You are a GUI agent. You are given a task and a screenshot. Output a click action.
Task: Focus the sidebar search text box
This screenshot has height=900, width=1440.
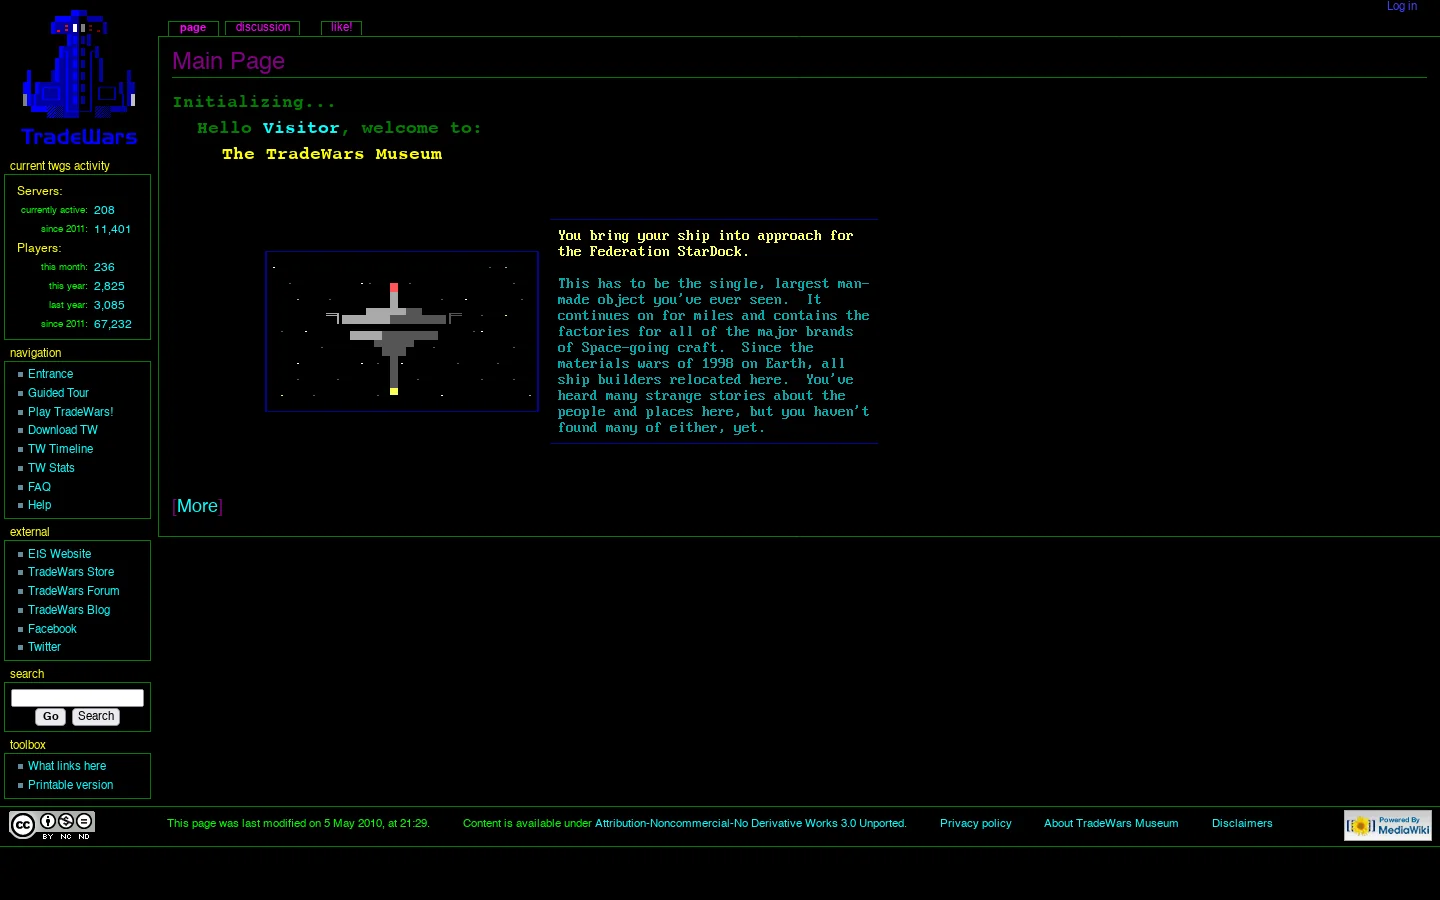pyautogui.click(x=77, y=698)
